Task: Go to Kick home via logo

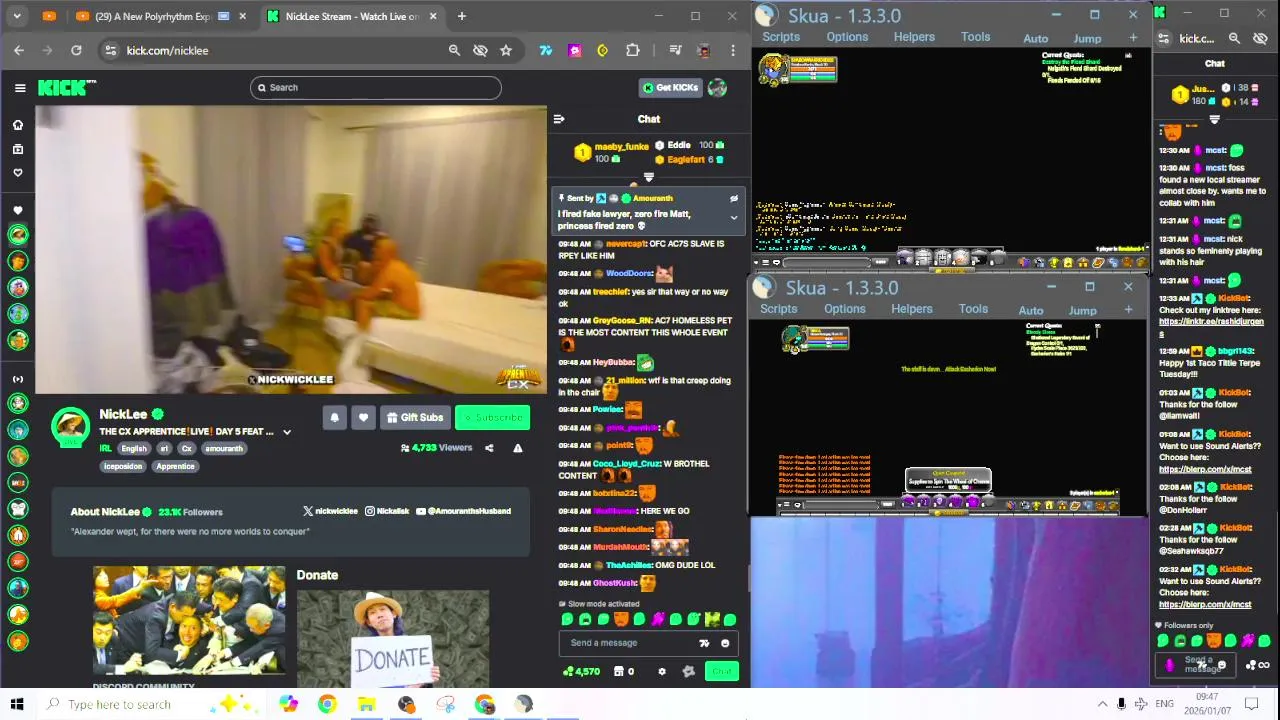Action: [x=66, y=88]
